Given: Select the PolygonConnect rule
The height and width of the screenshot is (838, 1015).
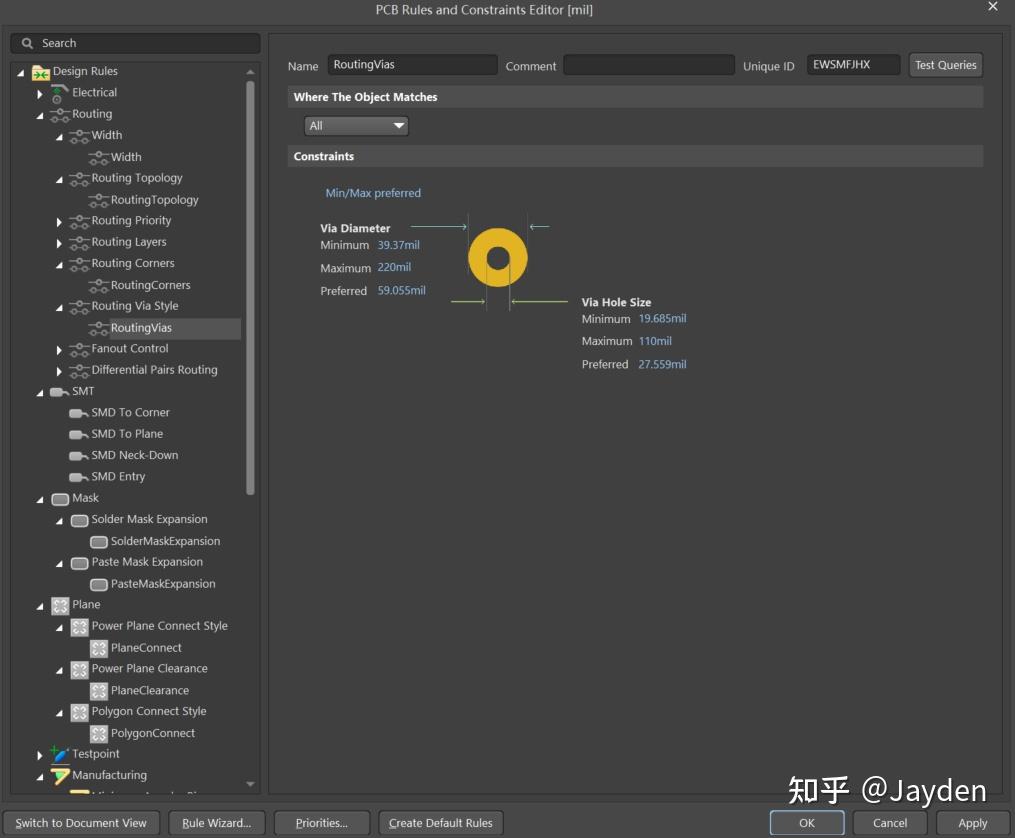Looking at the screenshot, I should 152,734.
